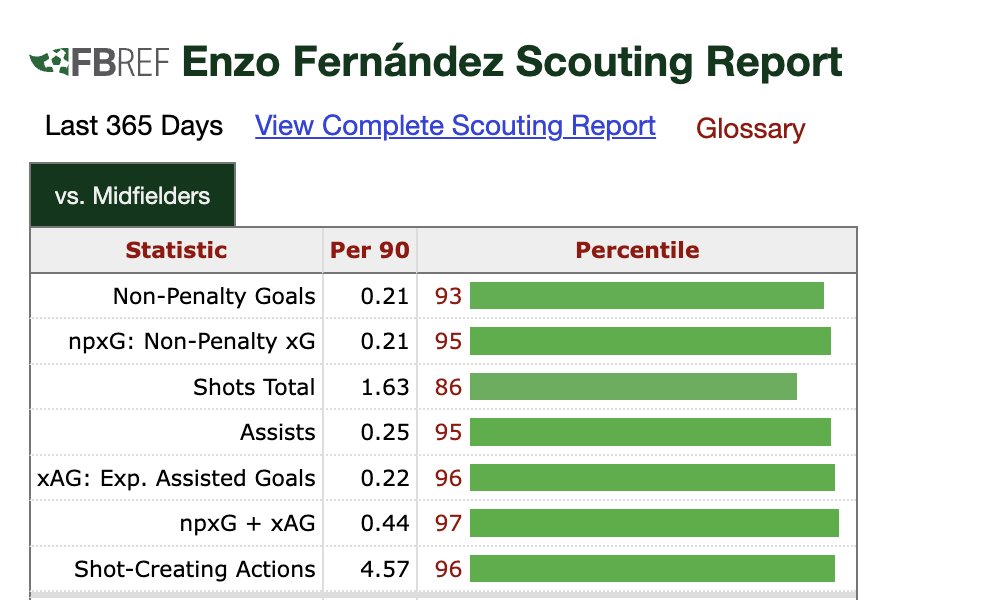Open the View Complete Scouting Report link
Image resolution: width=992 pixels, height=600 pixels.
pos(455,125)
